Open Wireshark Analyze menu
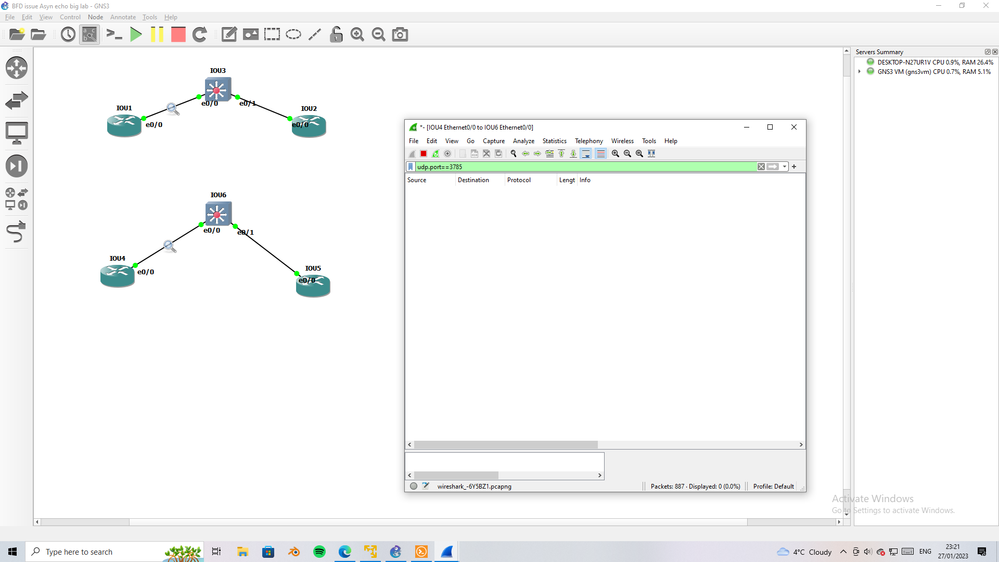This screenshot has width=999, height=562. click(523, 141)
